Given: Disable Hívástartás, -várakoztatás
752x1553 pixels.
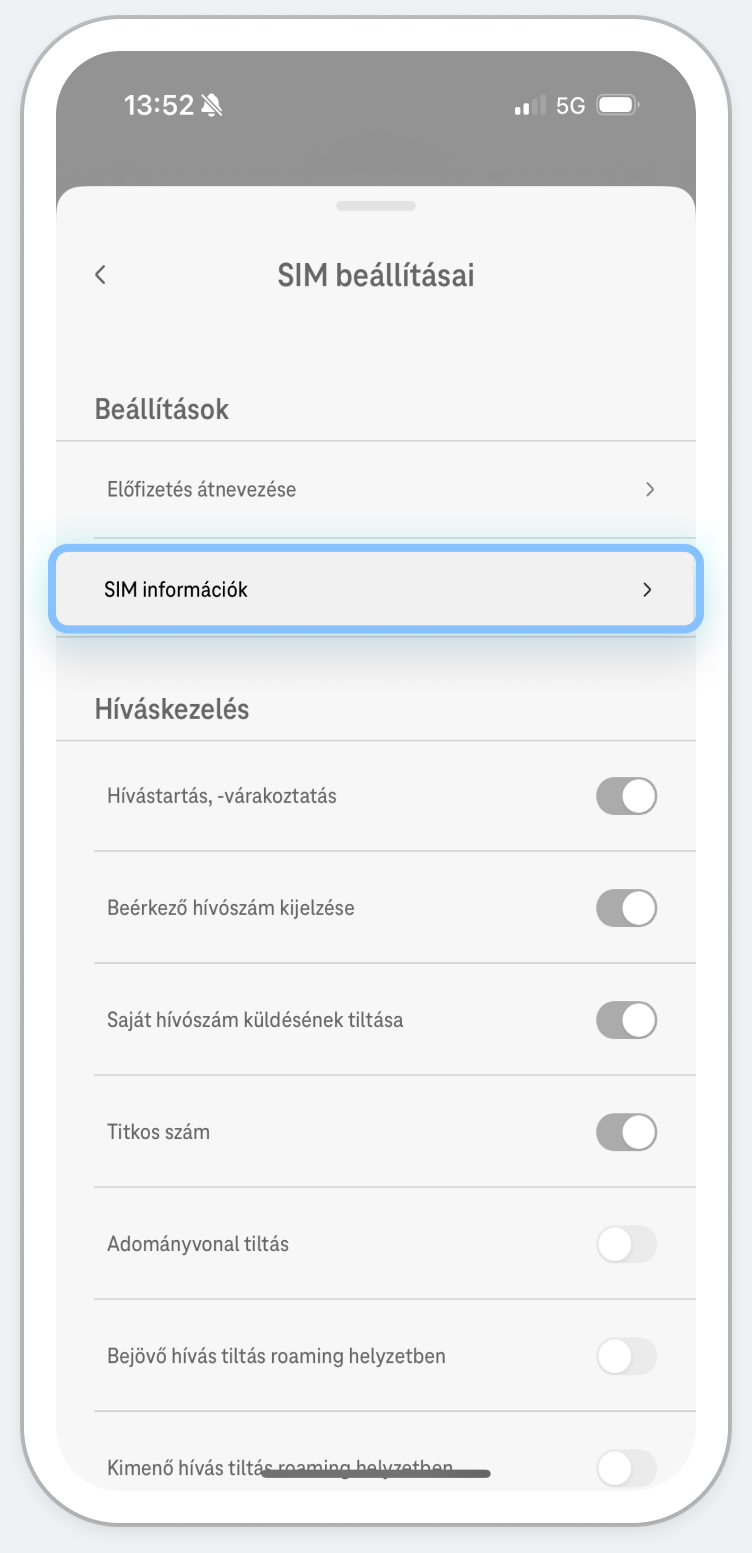Looking at the screenshot, I should pos(626,795).
